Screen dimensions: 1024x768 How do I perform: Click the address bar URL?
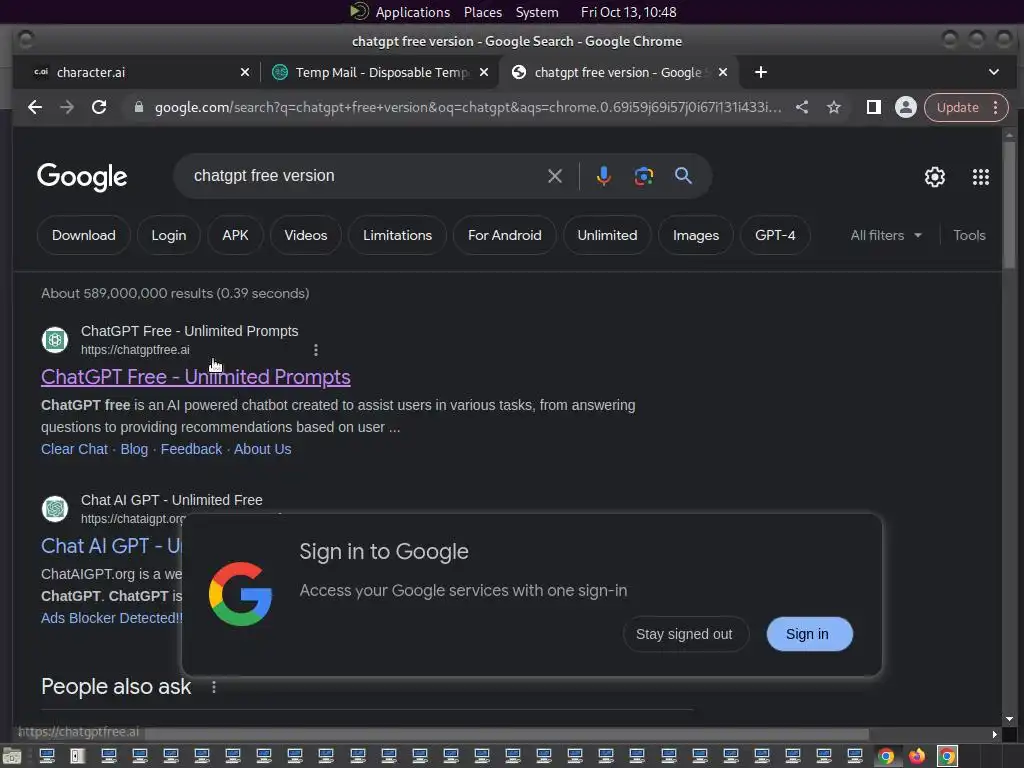click(x=467, y=107)
